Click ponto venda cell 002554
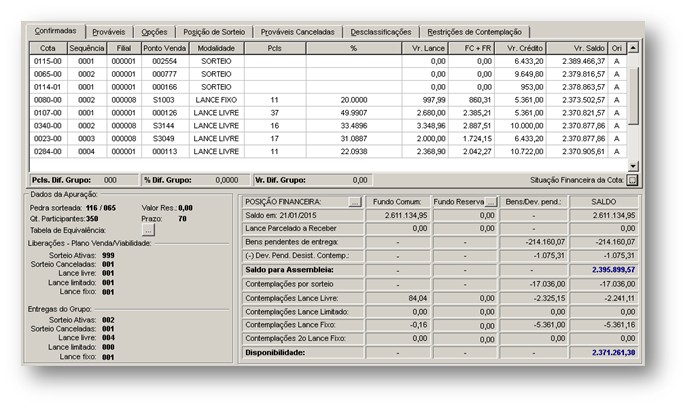The width and height of the screenshot is (687, 408). tap(165, 61)
